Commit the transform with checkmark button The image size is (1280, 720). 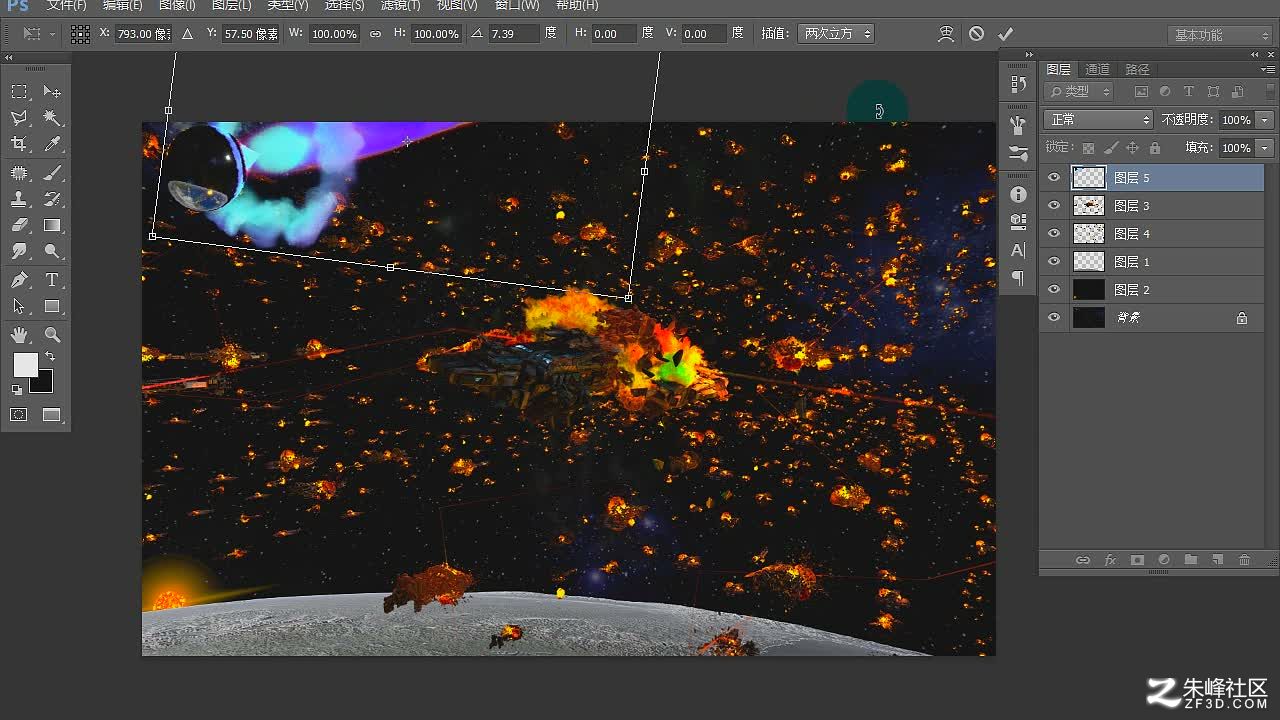[x=1006, y=34]
